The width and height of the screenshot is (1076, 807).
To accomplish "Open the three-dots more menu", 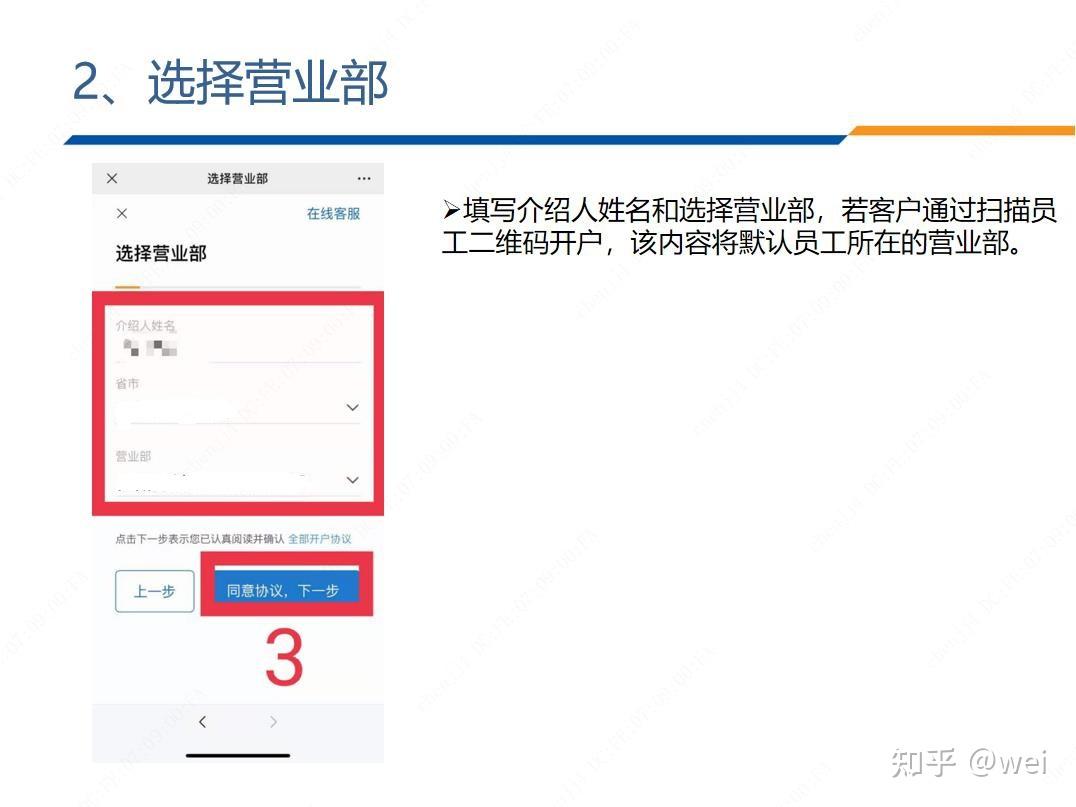I will pos(364,178).
